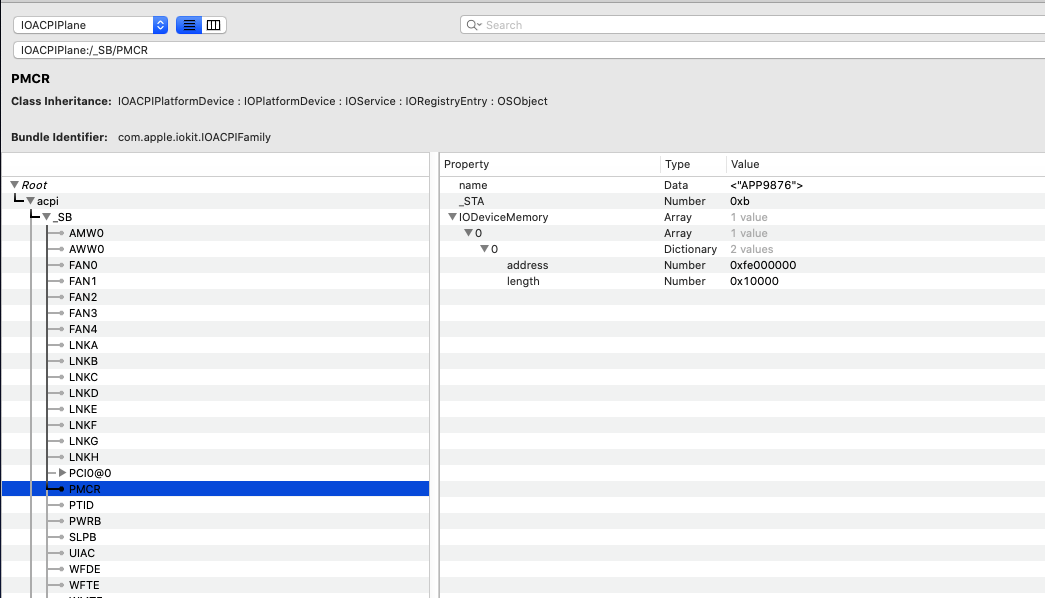Switch to column browser view icon
The width and height of the screenshot is (1045, 598).
point(213,25)
